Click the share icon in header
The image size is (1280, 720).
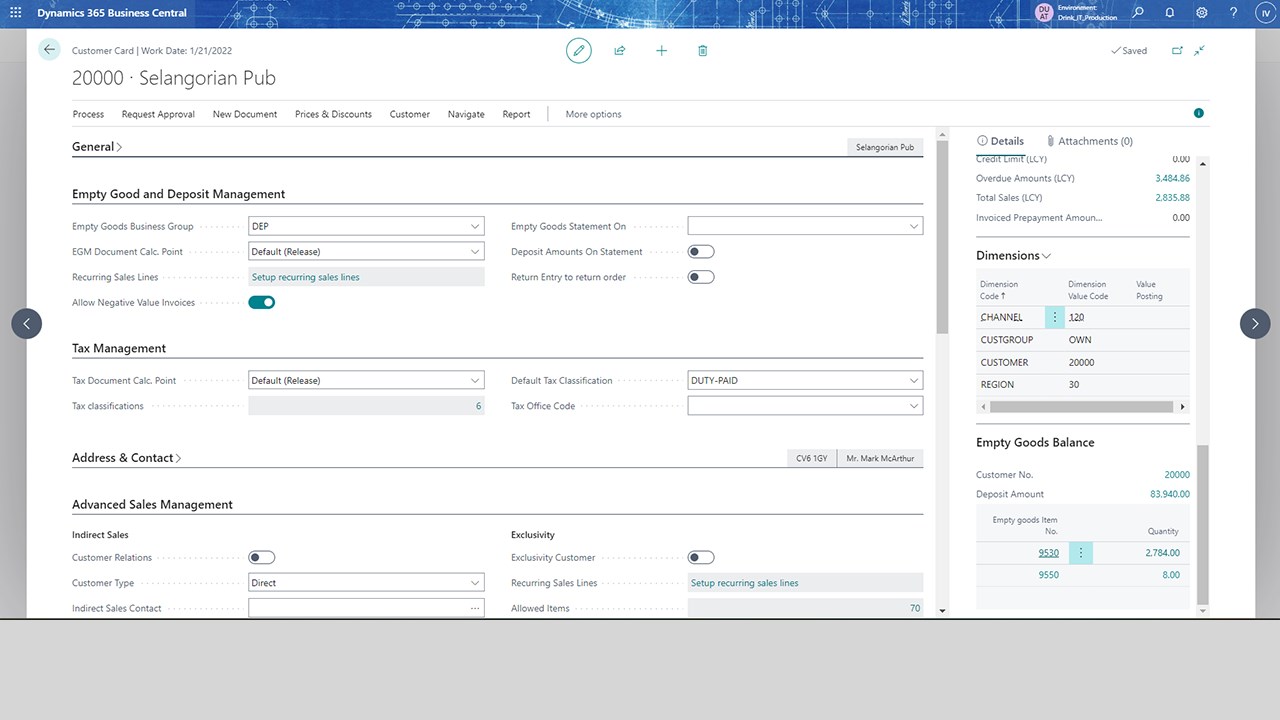click(x=620, y=51)
